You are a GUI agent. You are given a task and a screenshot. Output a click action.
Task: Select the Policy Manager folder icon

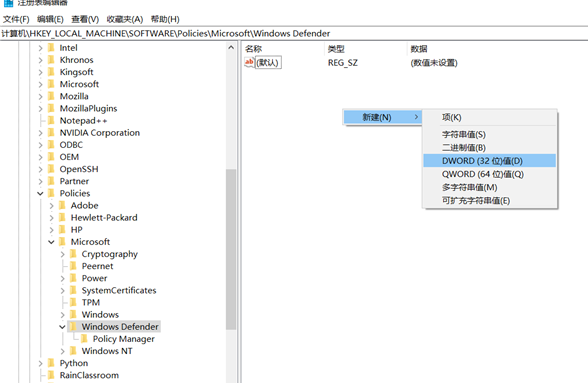(x=84, y=339)
